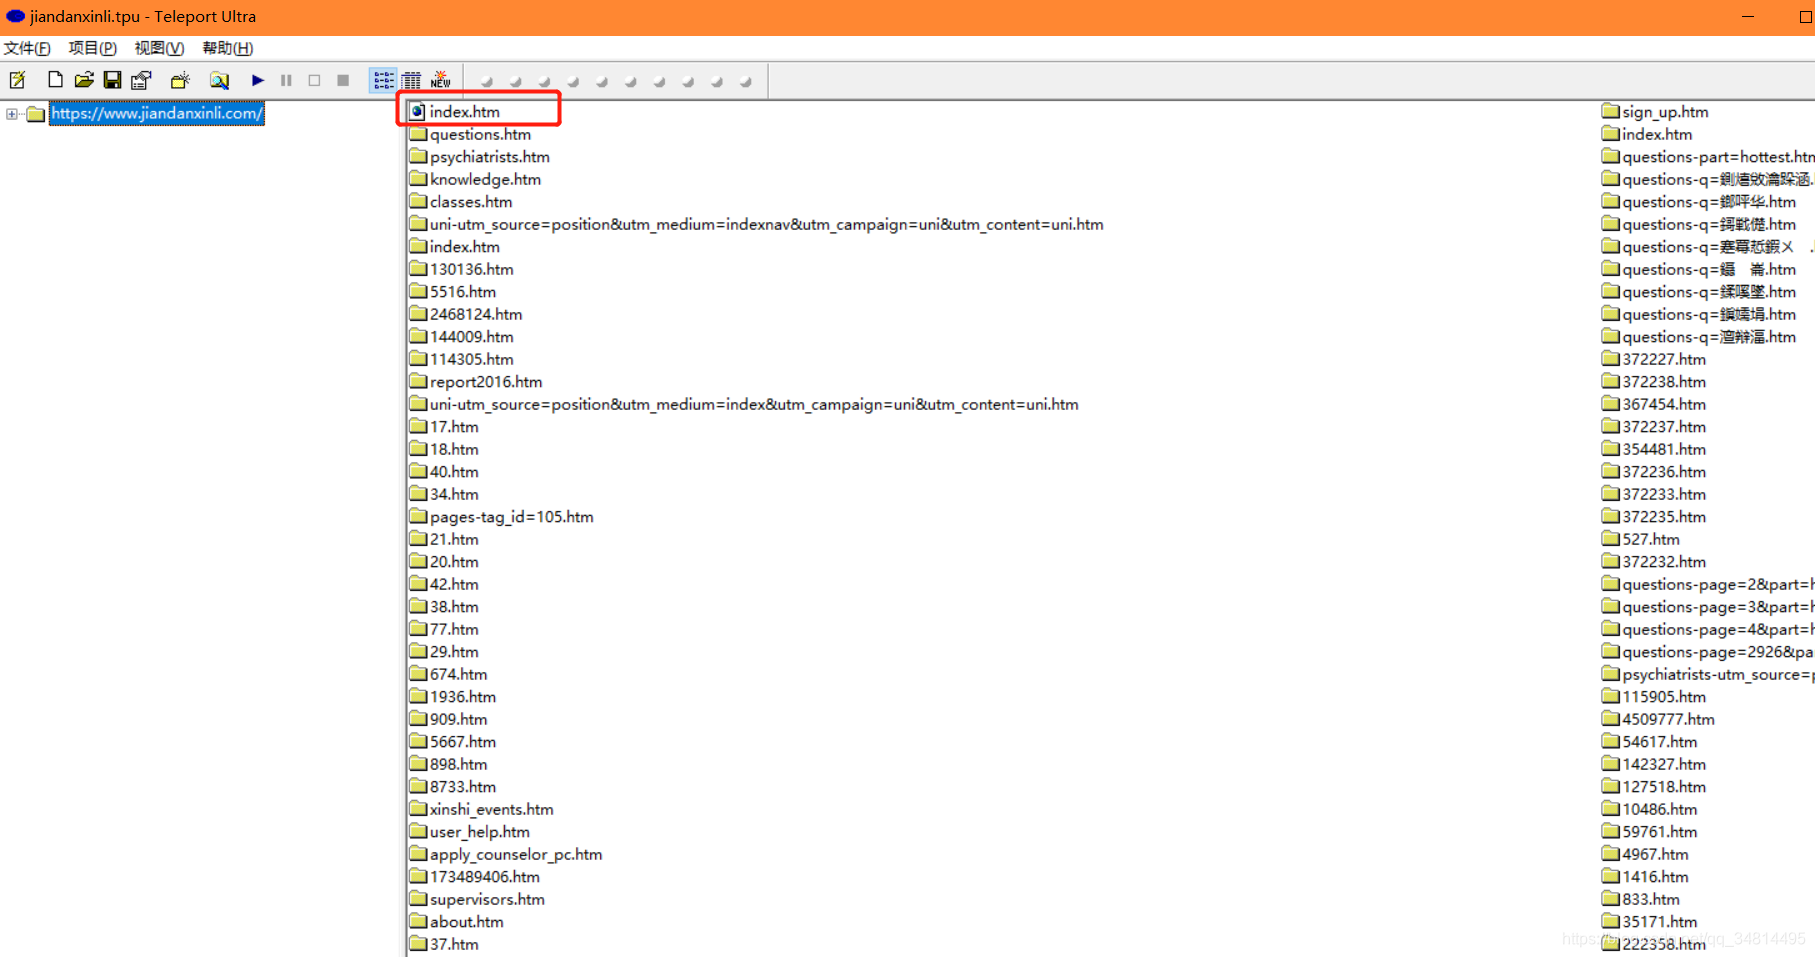Select 173489406.htm folder
Image resolution: width=1815 pixels, height=957 pixels.
[485, 877]
